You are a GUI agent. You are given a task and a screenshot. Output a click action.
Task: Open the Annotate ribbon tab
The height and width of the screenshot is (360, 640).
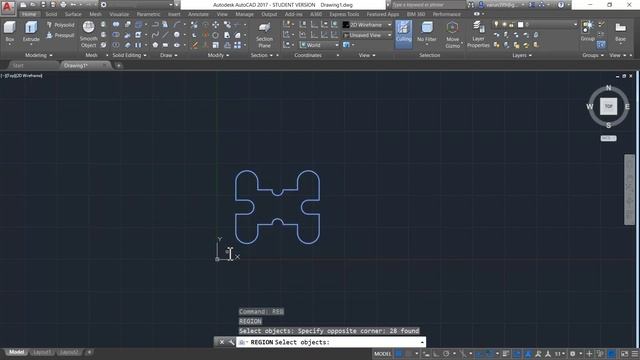[x=198, y=14]
